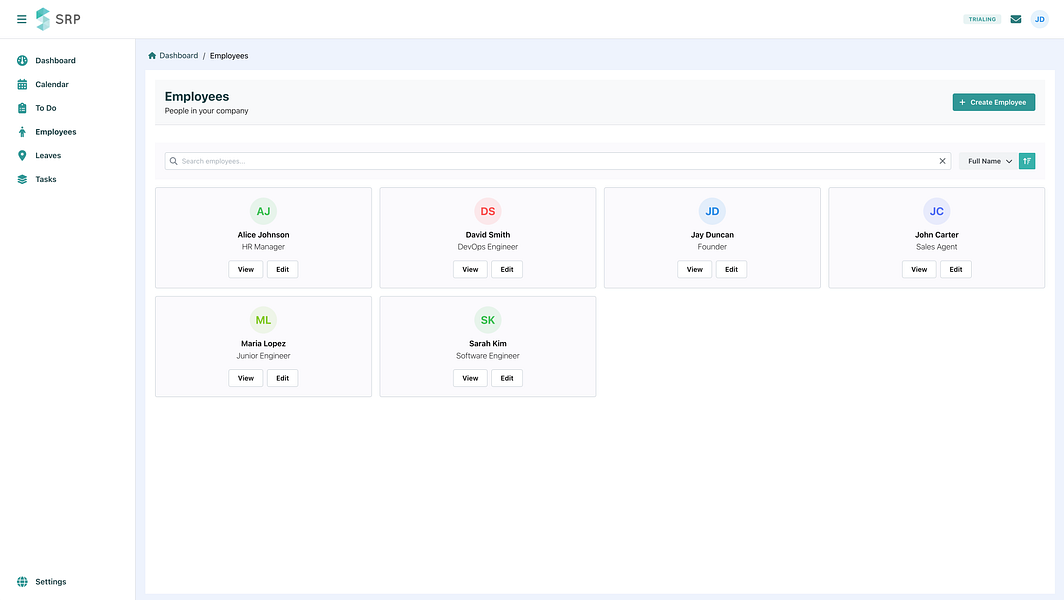Image resolution: width=1064 pixels, height=600 pixels.
Task: View David Smith's profile
Action: tap(470, 269)
